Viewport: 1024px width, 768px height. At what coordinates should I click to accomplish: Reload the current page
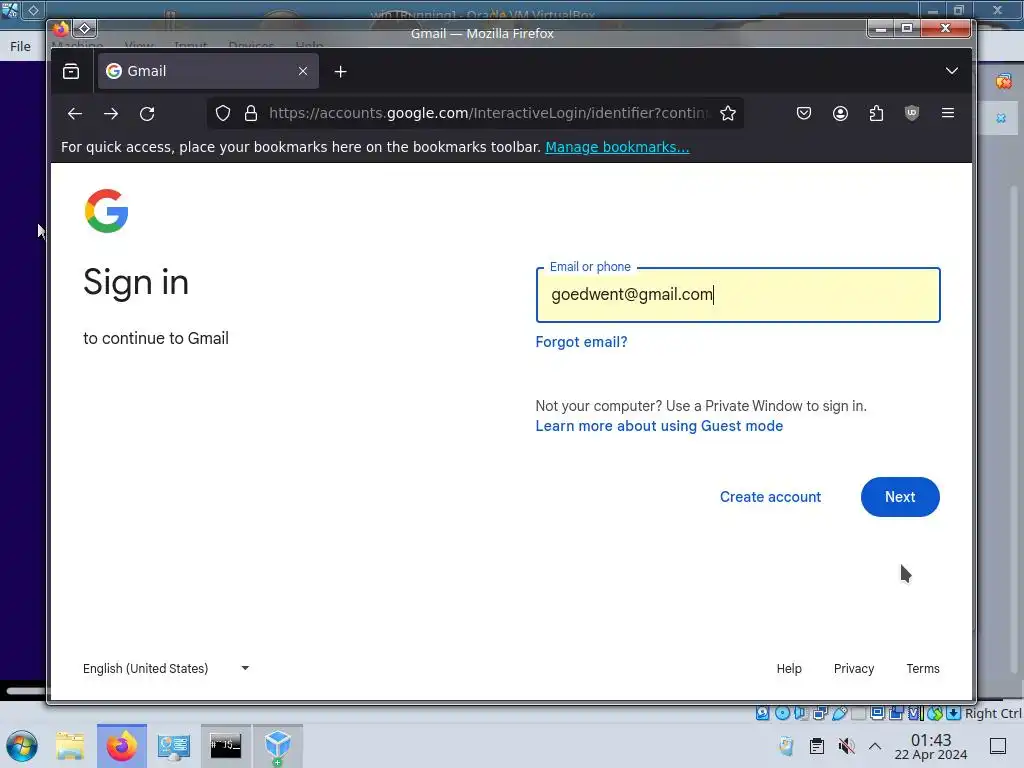click(x=147, y=114)
